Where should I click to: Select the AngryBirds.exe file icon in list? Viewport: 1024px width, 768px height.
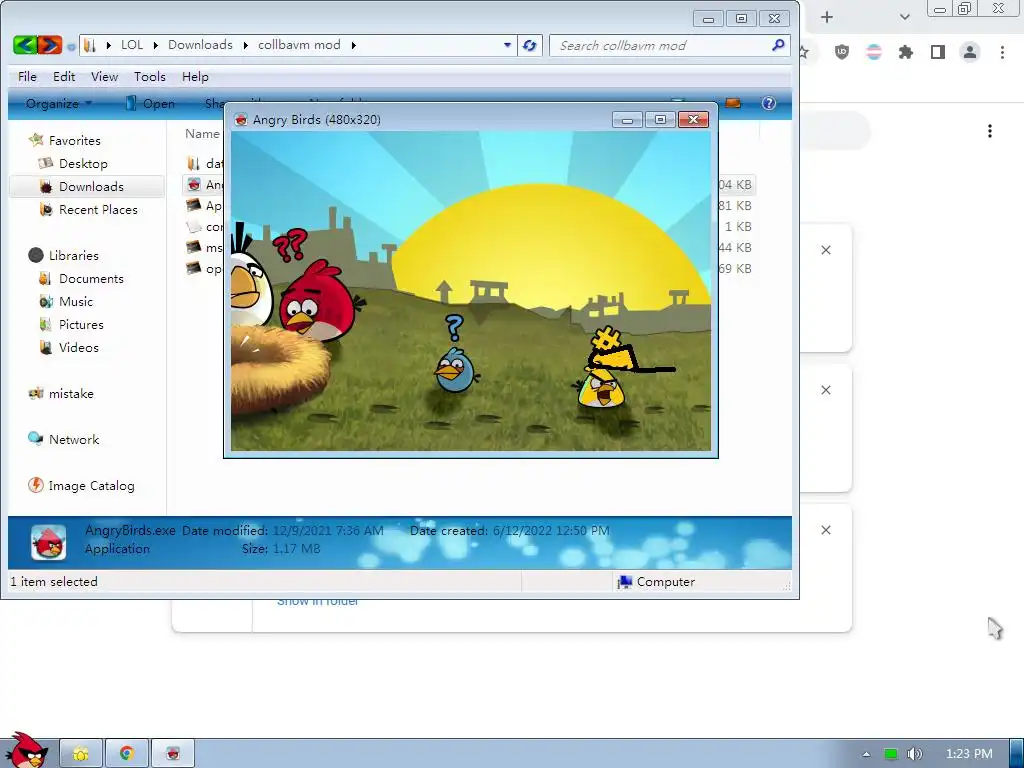[193, 184]
